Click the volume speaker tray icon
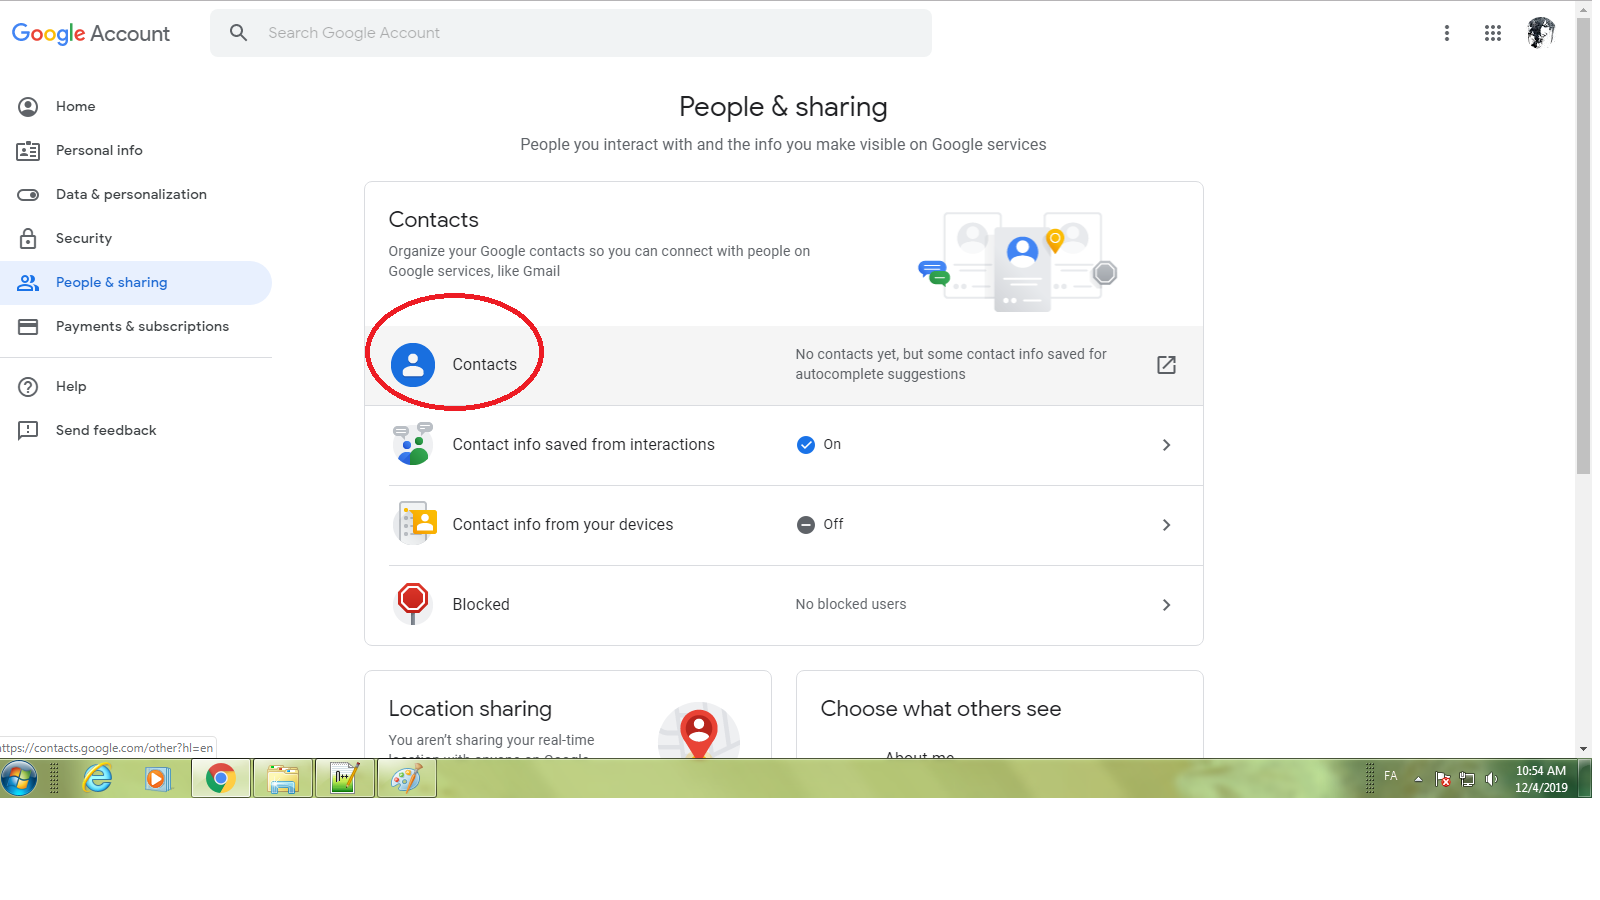1600x900 pixels. click(1491, 779)
